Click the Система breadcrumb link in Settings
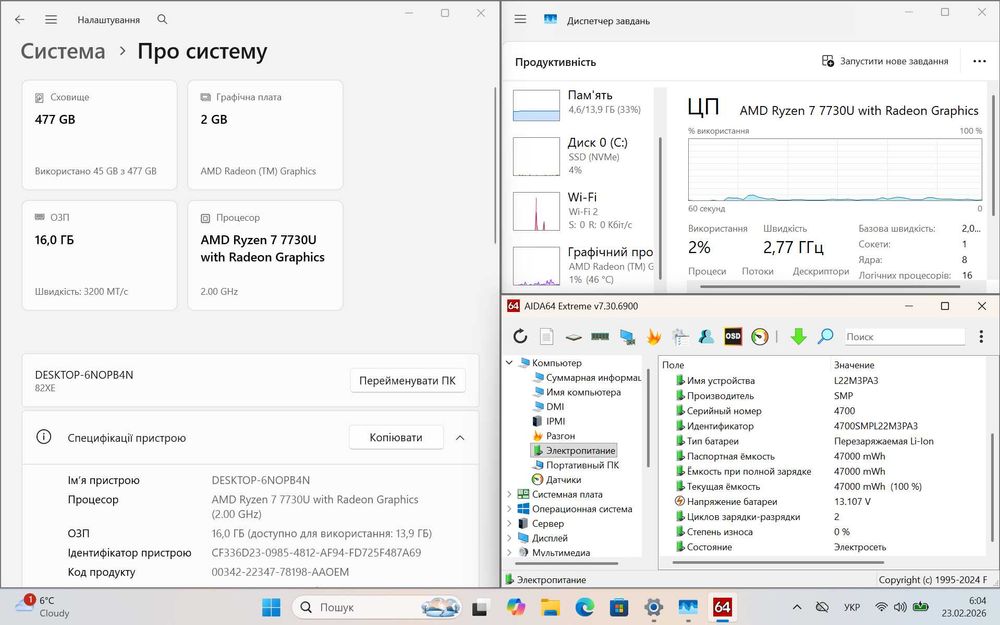The width and height of the screenshot is (1000, 625). point(63,52)
